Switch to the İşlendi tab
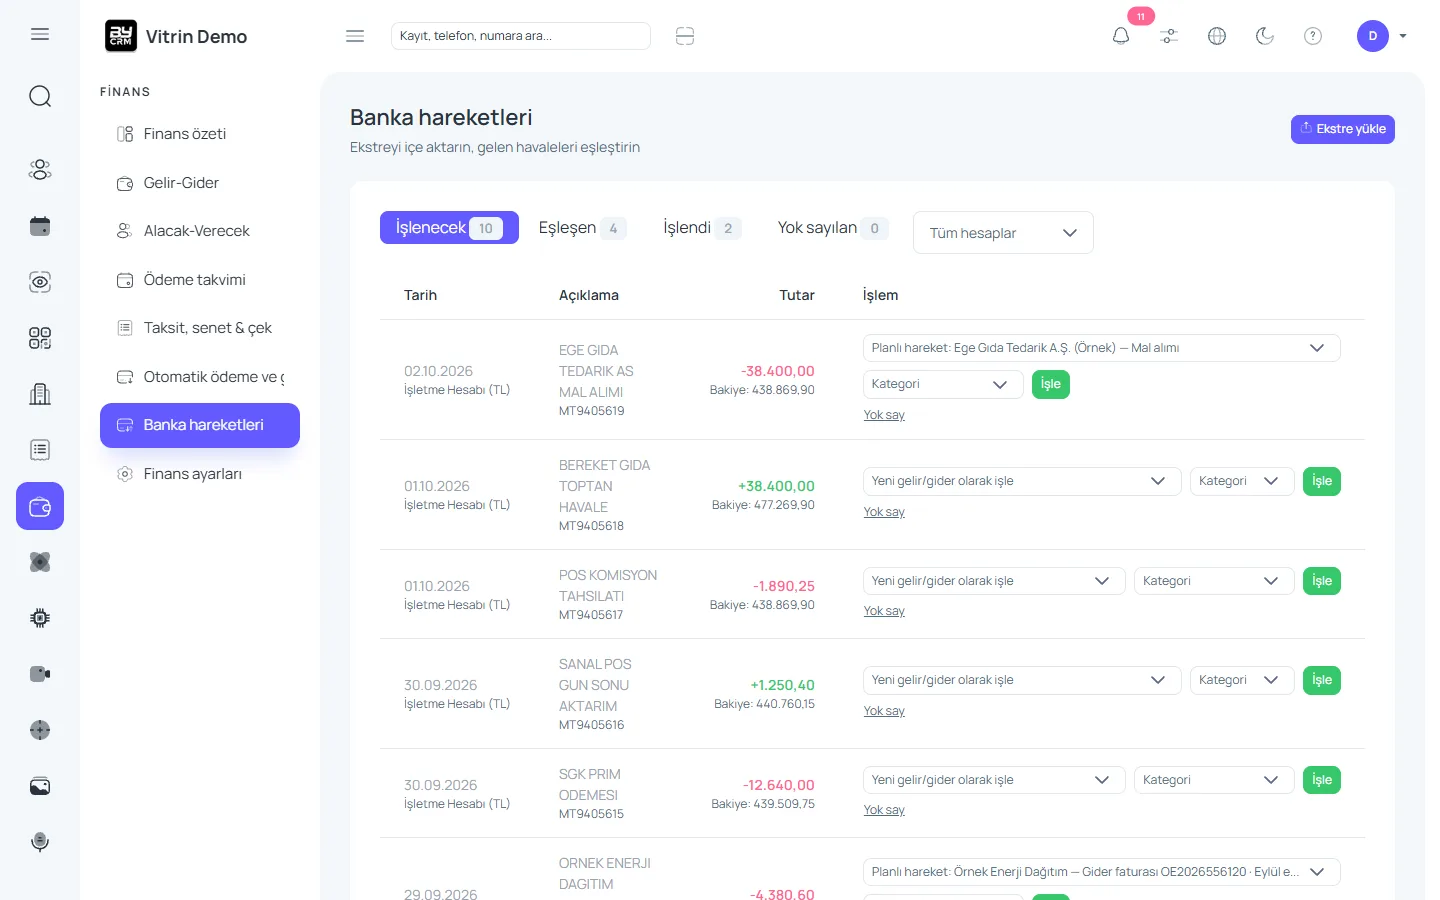The image size is (1440, 900). click(x=702, y=228)
